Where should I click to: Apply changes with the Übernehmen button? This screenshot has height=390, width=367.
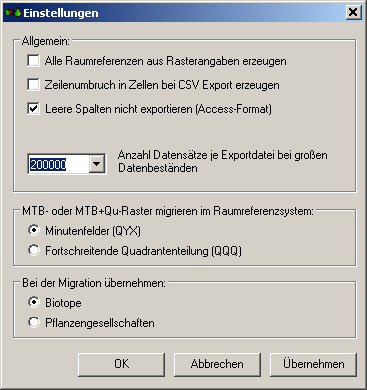tap(313, 364)
